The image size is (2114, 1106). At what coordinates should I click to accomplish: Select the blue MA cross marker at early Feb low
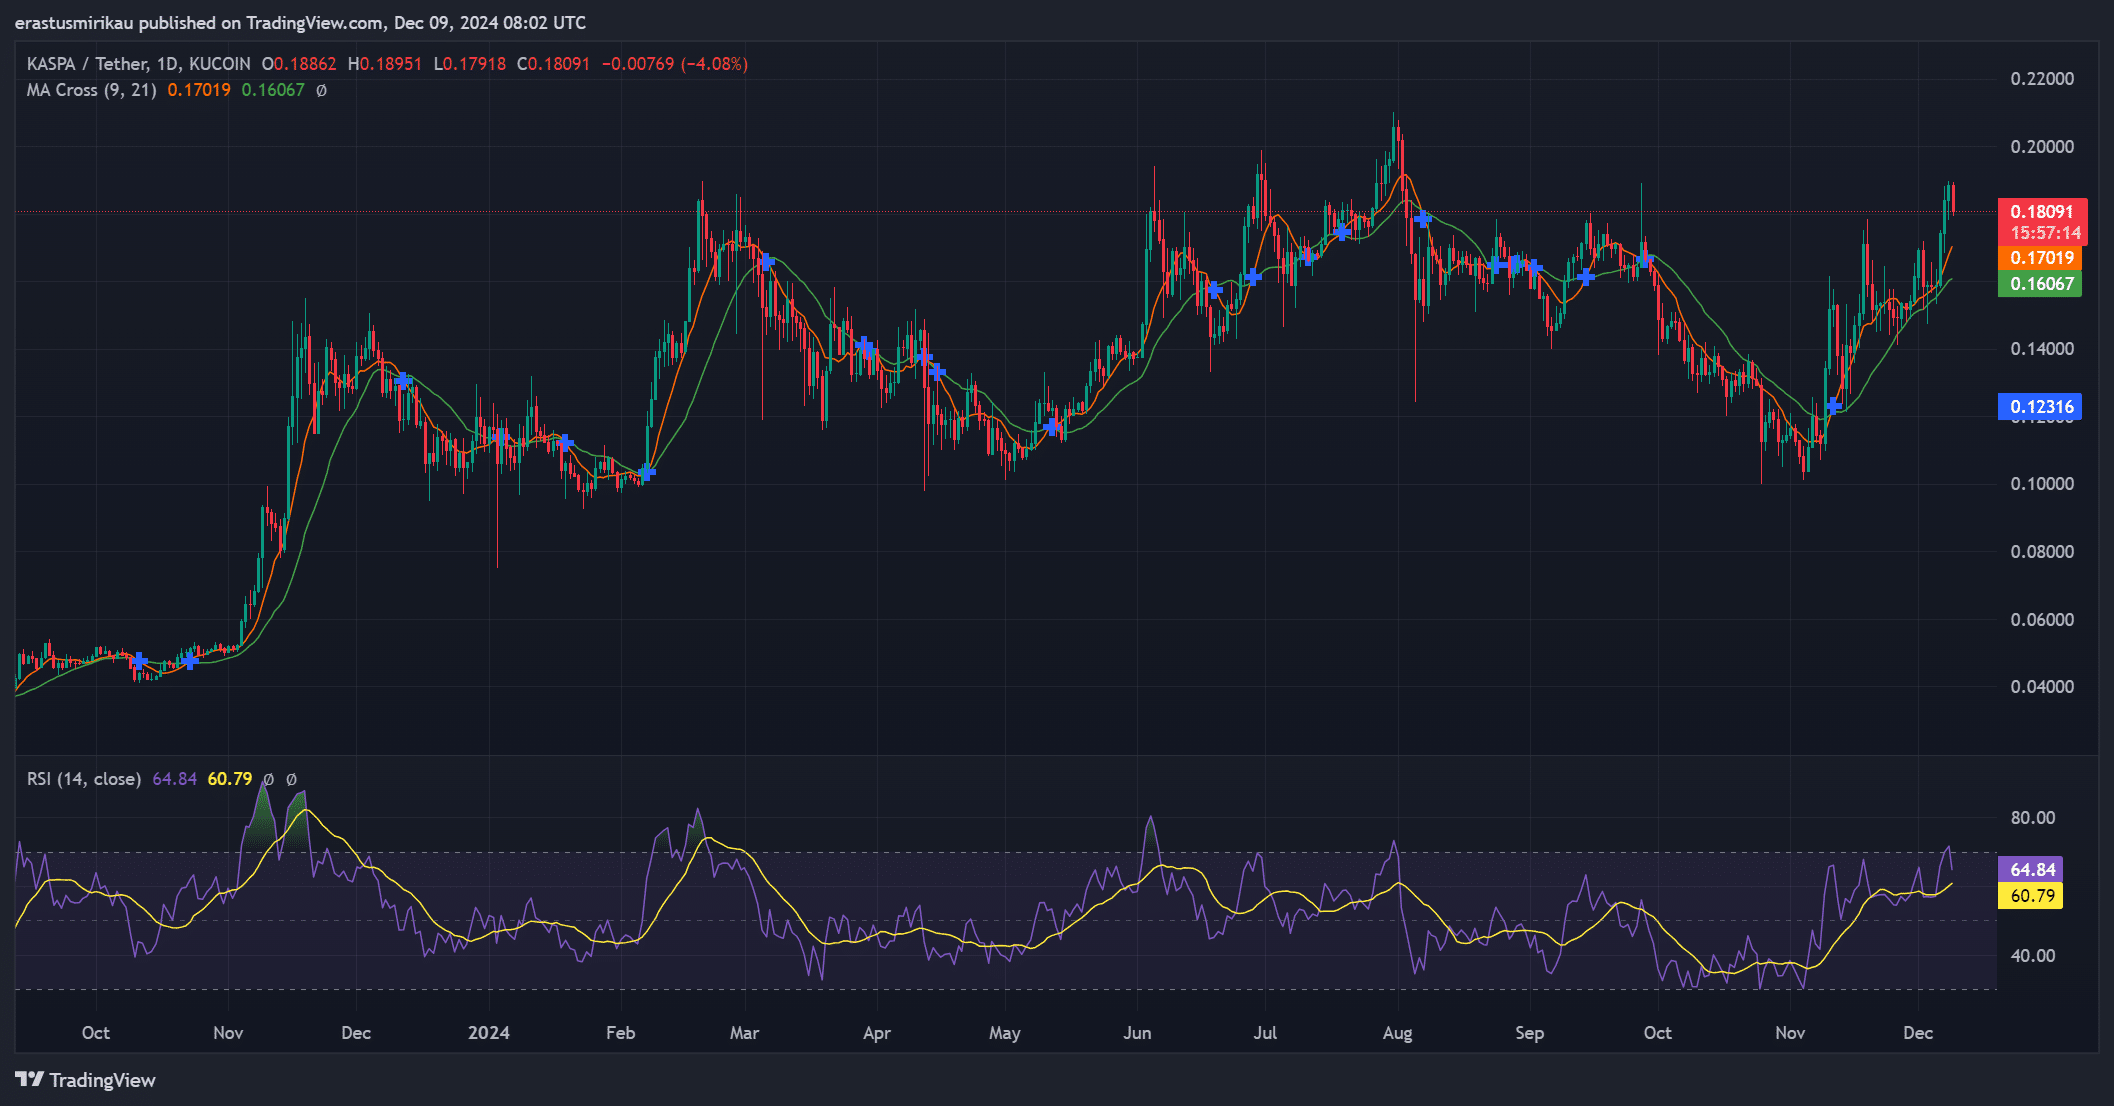click(646, 473)
